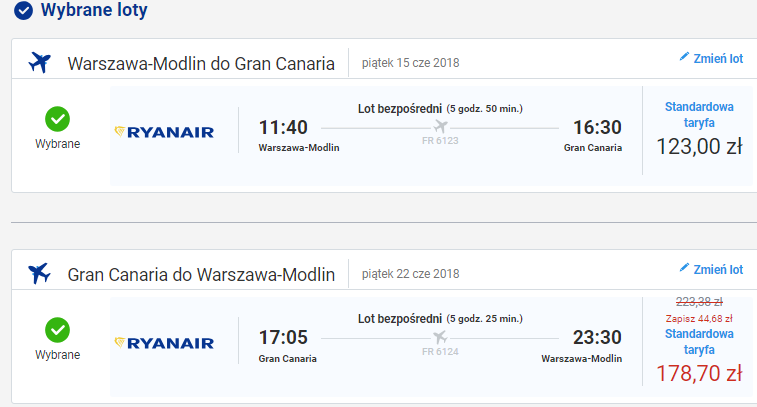The width and height of the screenshot is (757, 407).
Task: Click the airplane icon beside Warszawa-Modlin do Gran Canaria
Action: pyautogui.click(x=39, y=63)
